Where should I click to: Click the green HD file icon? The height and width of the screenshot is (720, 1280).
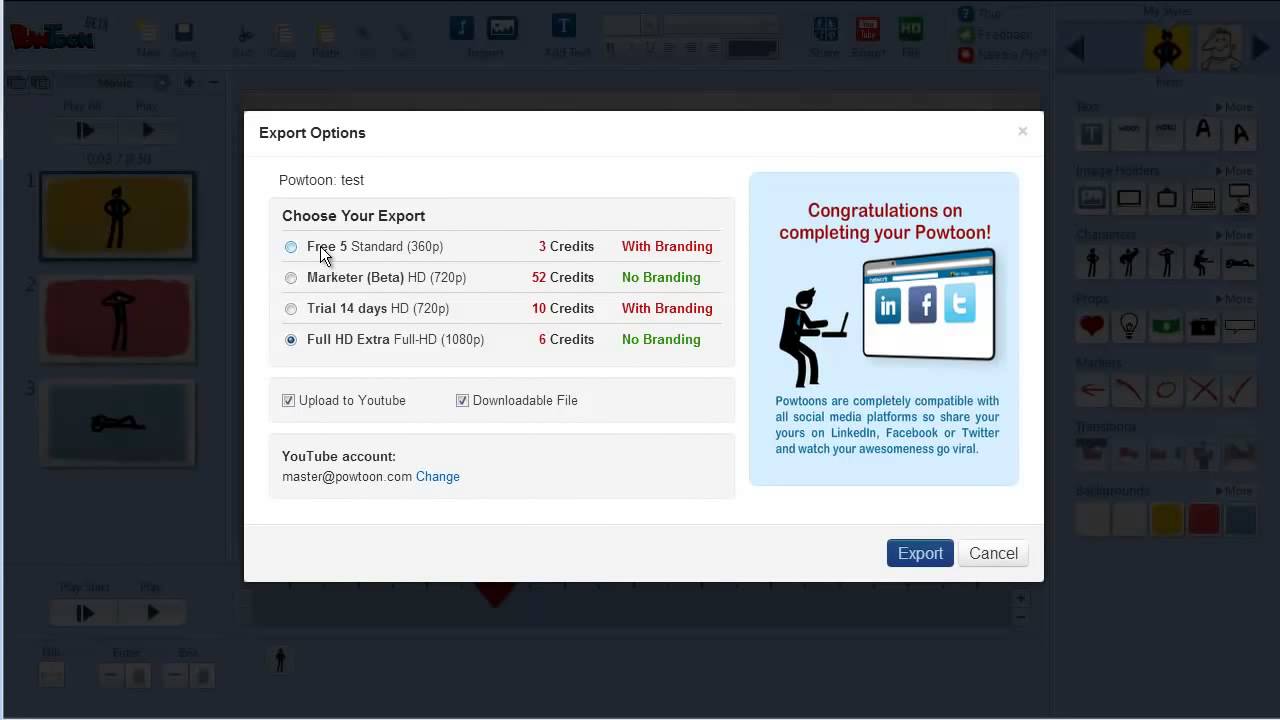(x=911, y=28)
